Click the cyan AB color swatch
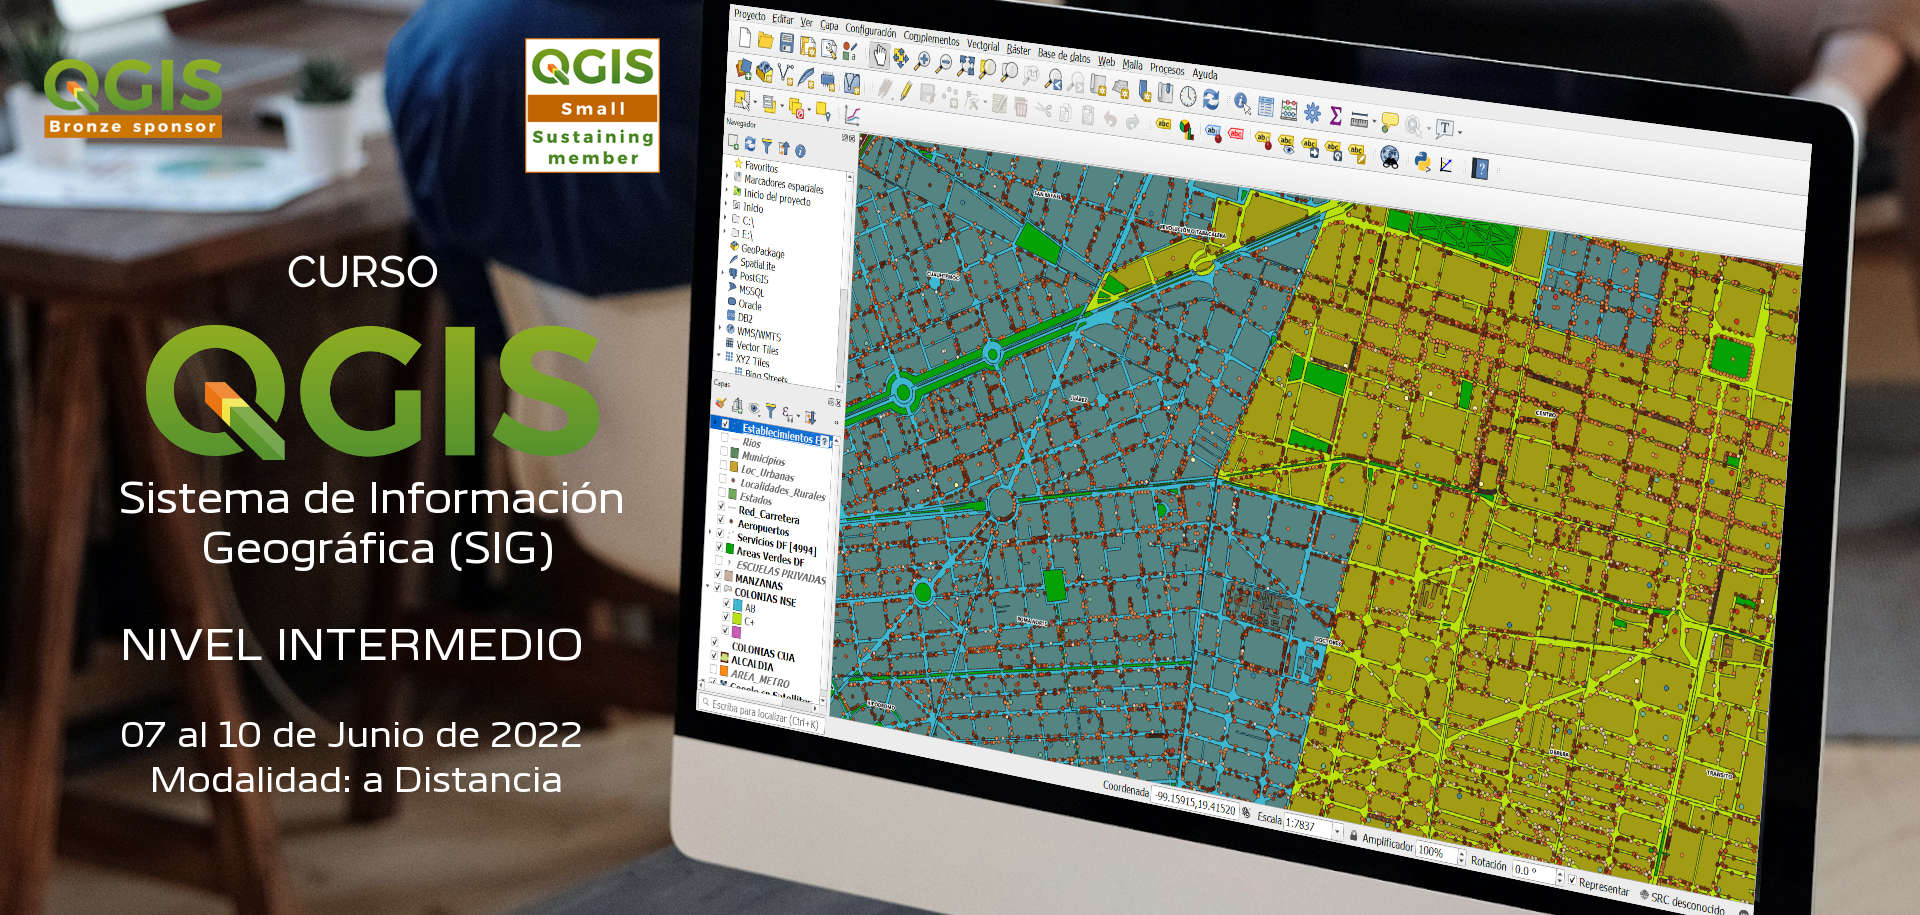Viewport: 1920px width, 915px height. pos(738,606)
